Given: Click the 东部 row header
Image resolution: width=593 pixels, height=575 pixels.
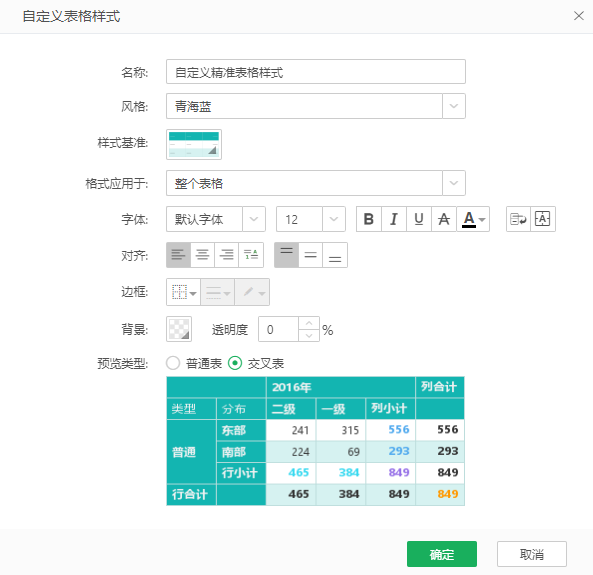Looking at the screenshot, I should pyautogui.click(x=241, y=430).
